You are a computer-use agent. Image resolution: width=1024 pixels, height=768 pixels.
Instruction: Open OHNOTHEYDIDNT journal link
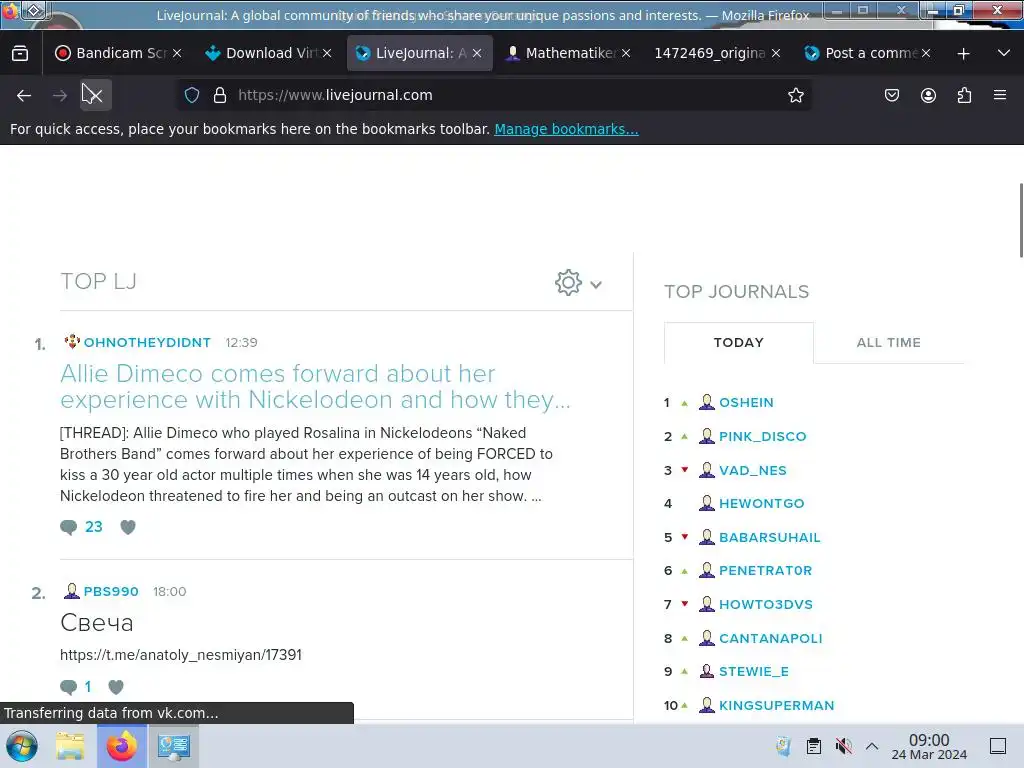147,343
